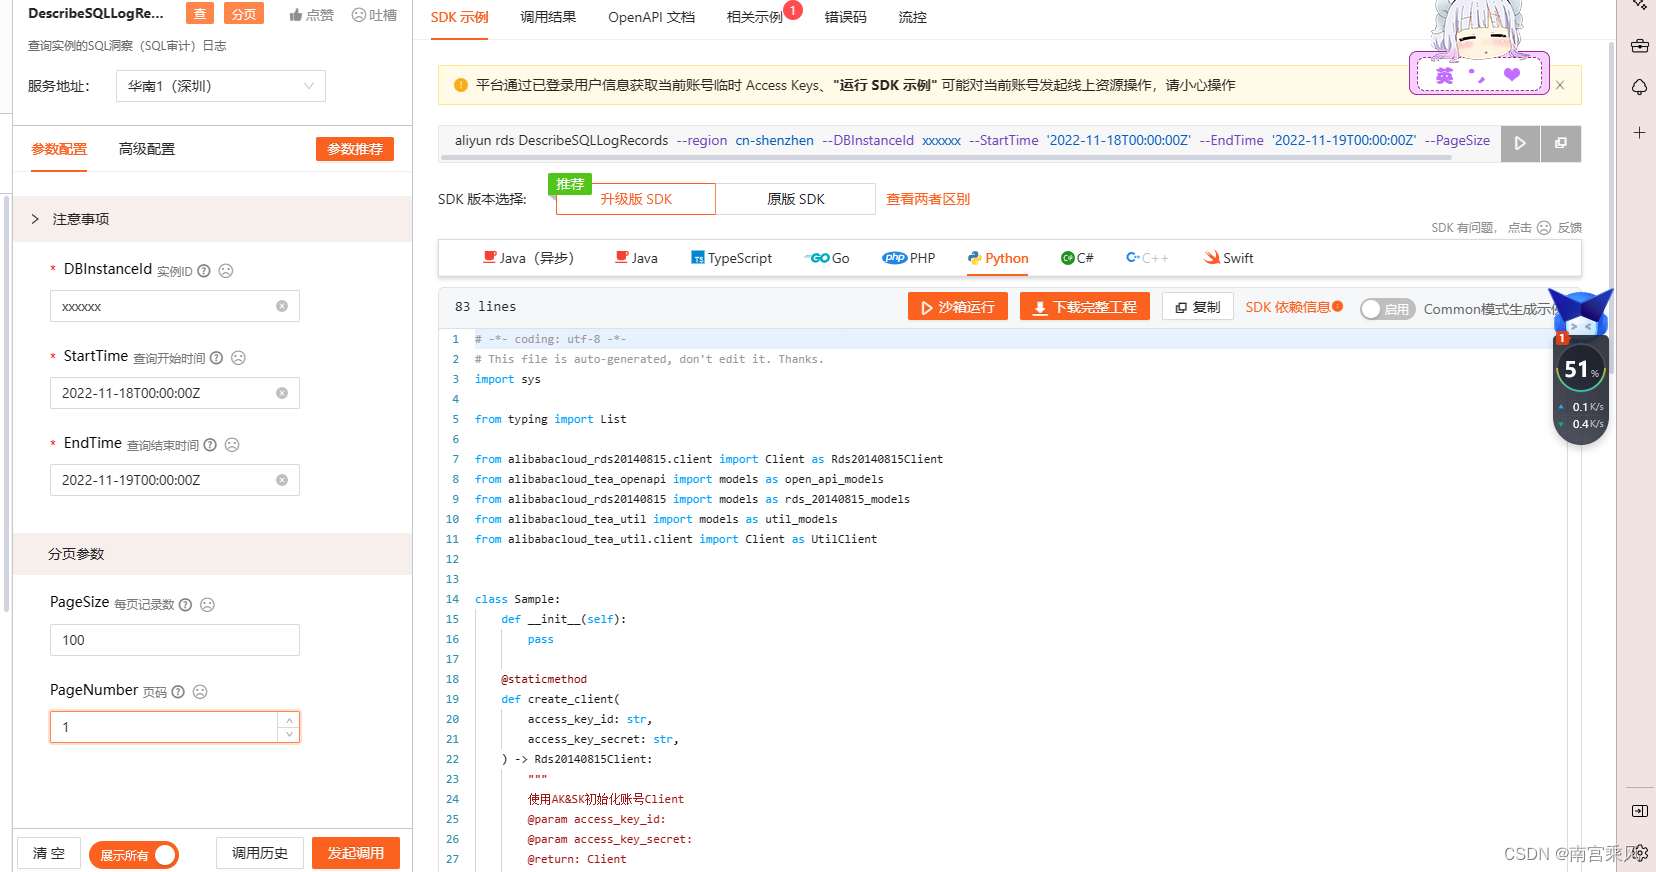Open 查看两者区别 link
Screen dimensions: 1656x872
coord(928,199)
